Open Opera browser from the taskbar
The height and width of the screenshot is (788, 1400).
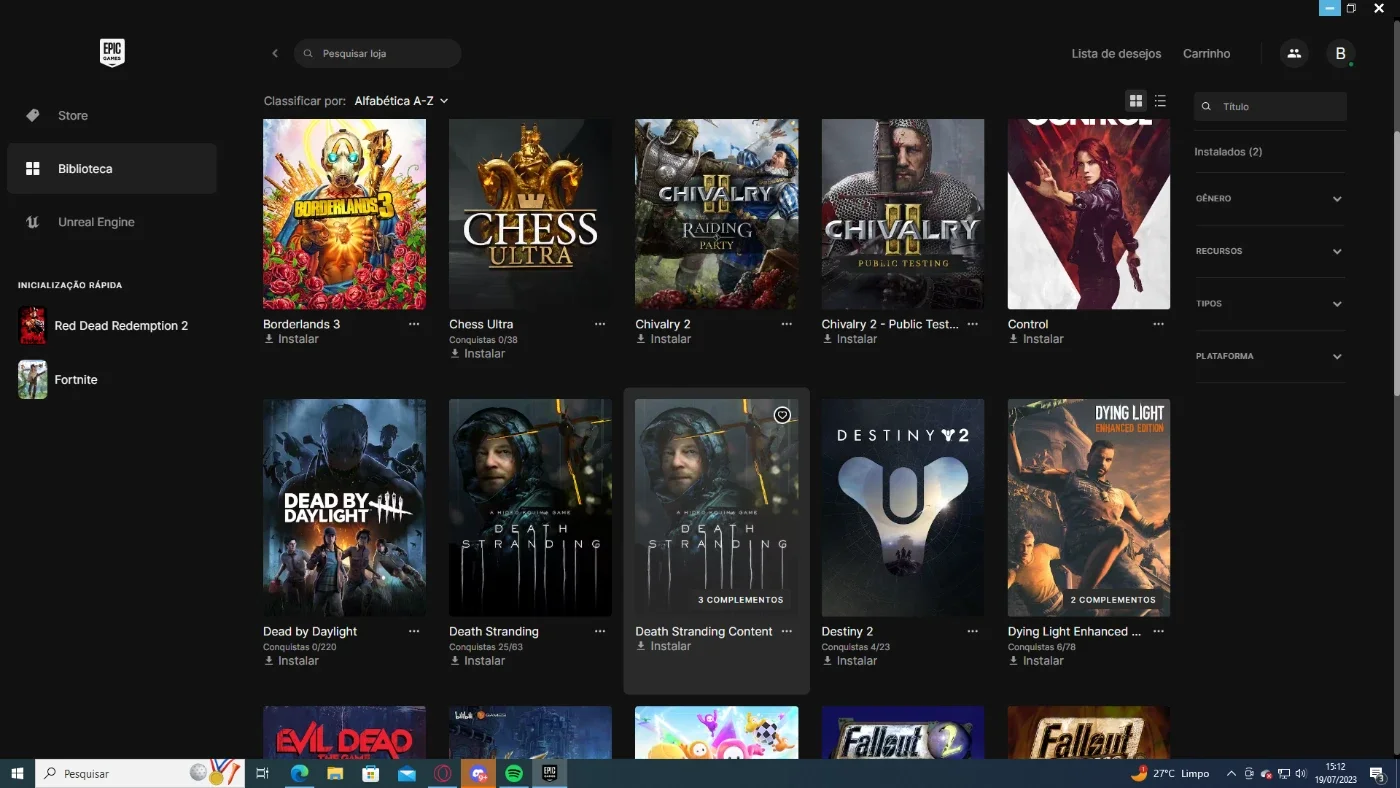click(x=442, y=773)
